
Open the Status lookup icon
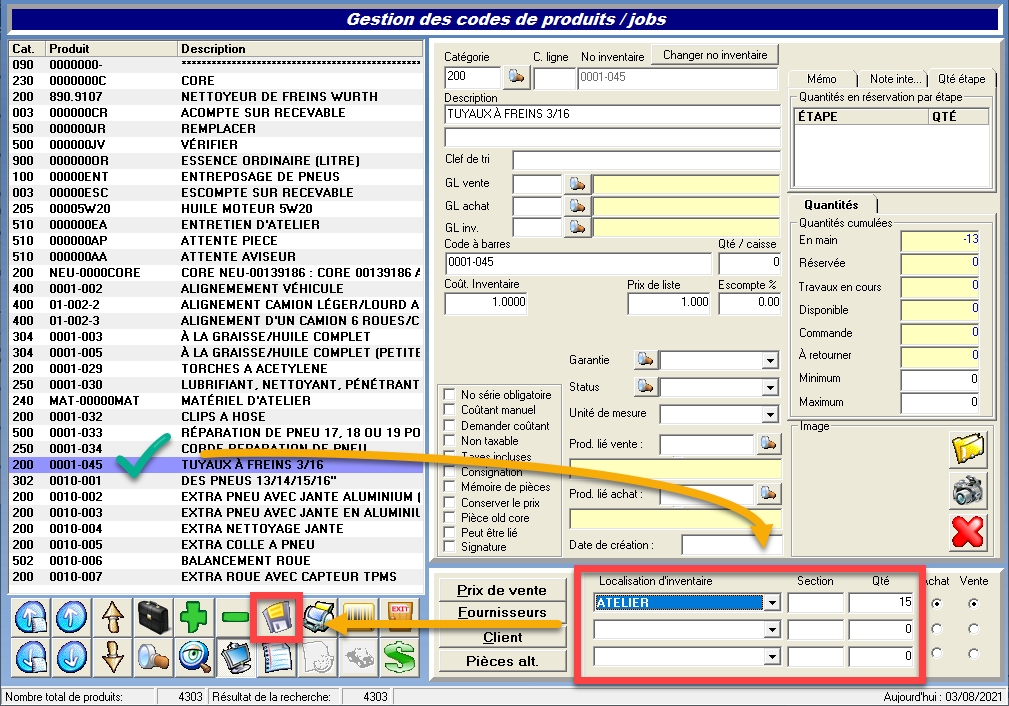[x=645, y=386]
